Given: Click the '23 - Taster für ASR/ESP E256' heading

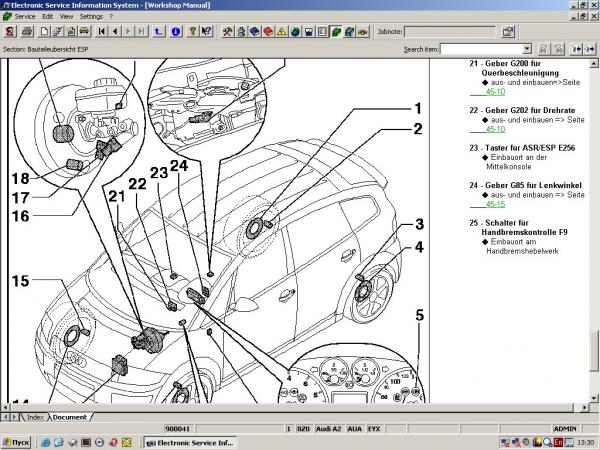Looking at the screenshot, I should click(522, 148).
